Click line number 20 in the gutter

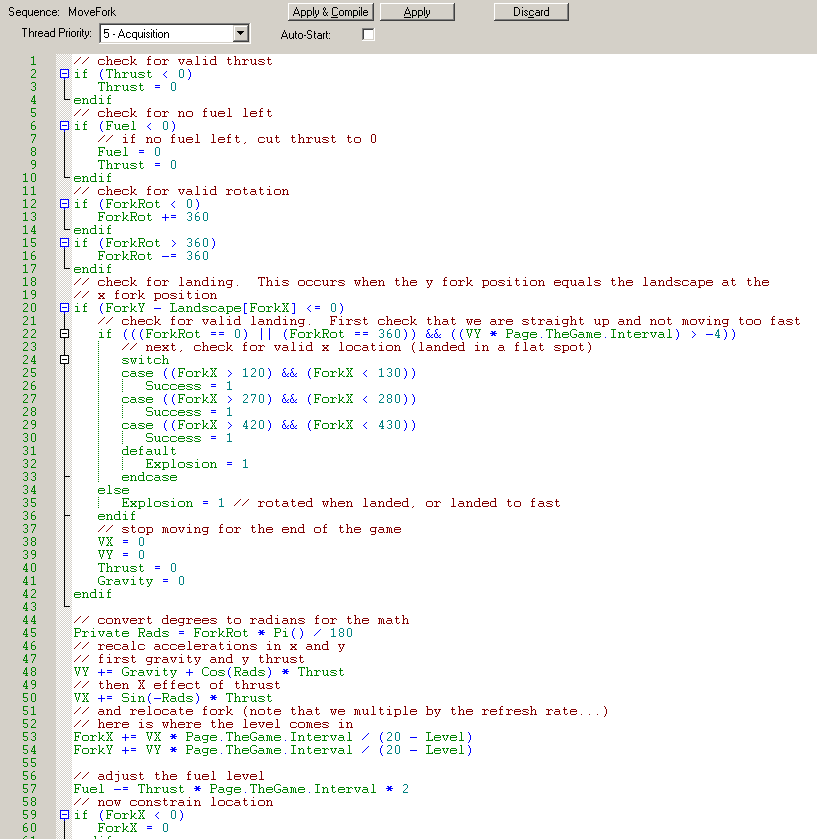(x=30, y=308)
